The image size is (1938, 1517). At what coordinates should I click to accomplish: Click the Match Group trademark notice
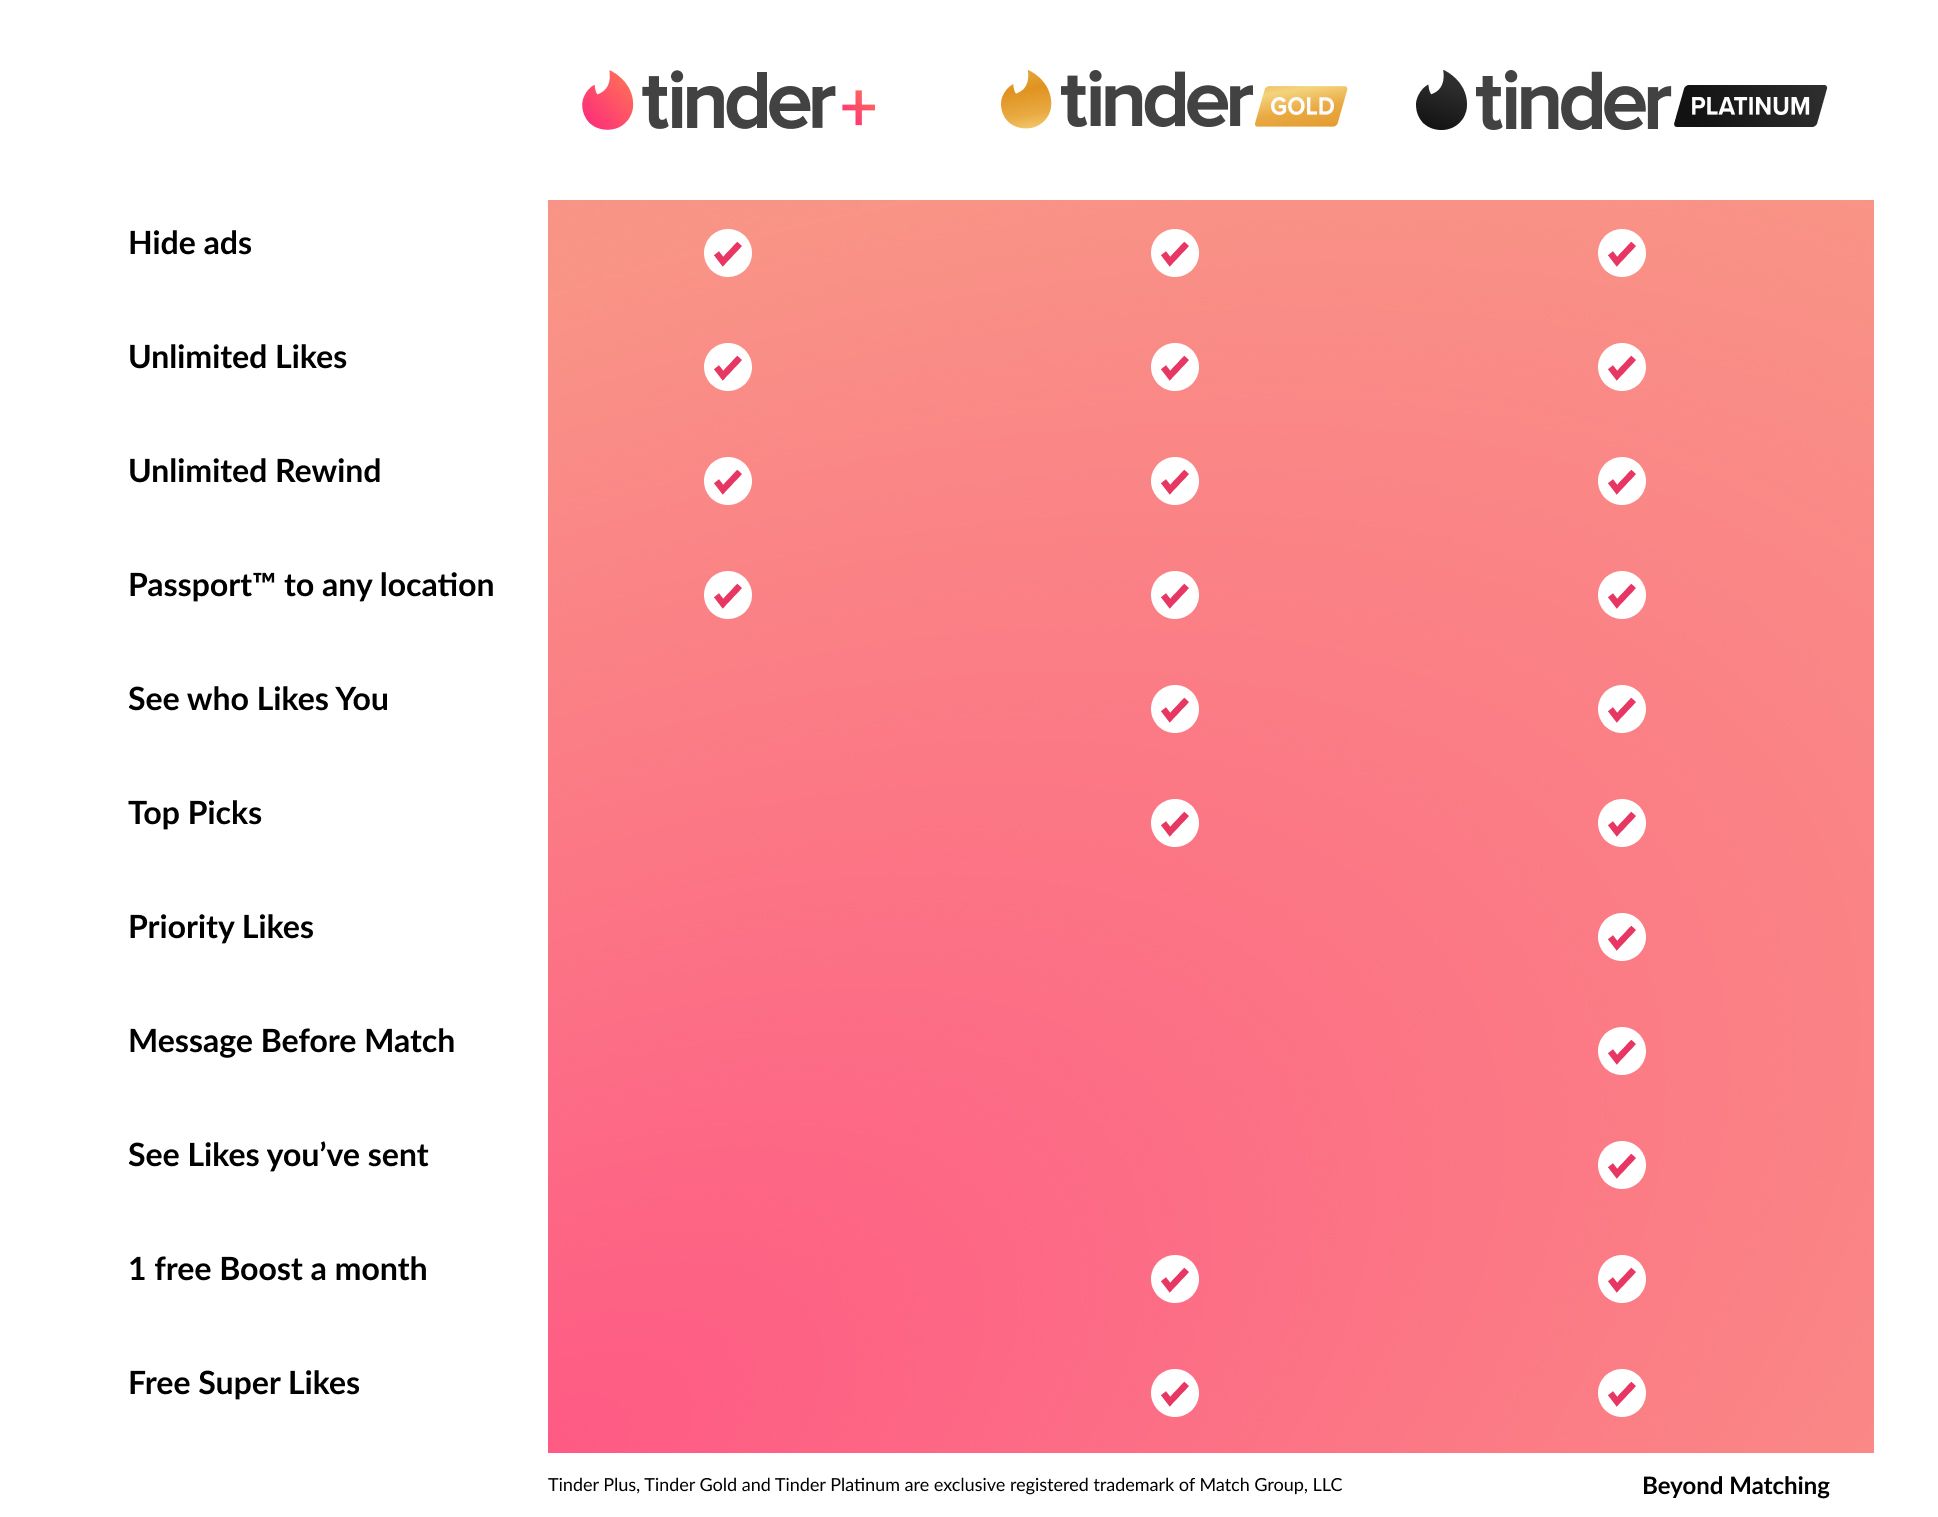click(945, 1485)
